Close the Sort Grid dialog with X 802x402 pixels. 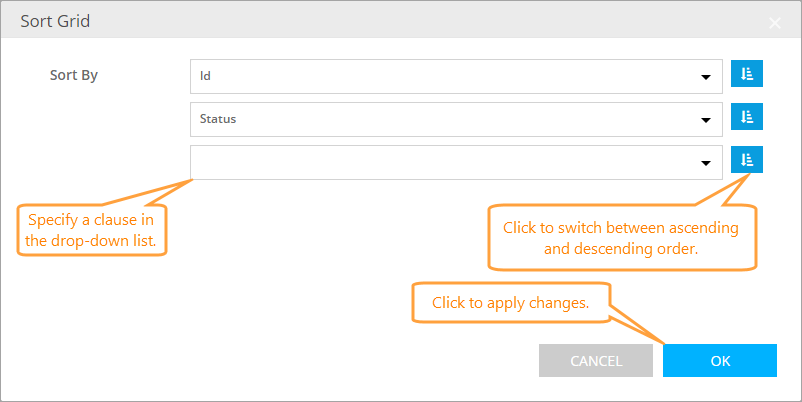[x=775, y=21]
